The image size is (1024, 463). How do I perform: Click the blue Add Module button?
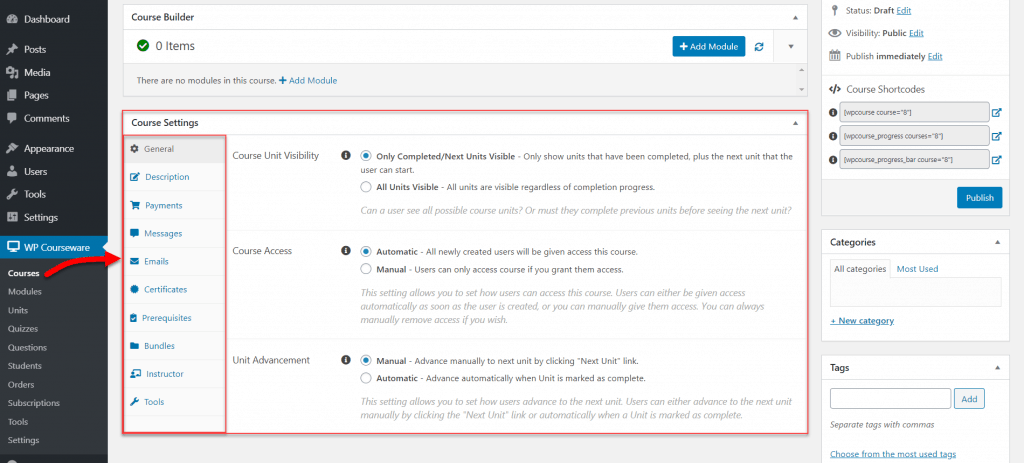(708, 46)
